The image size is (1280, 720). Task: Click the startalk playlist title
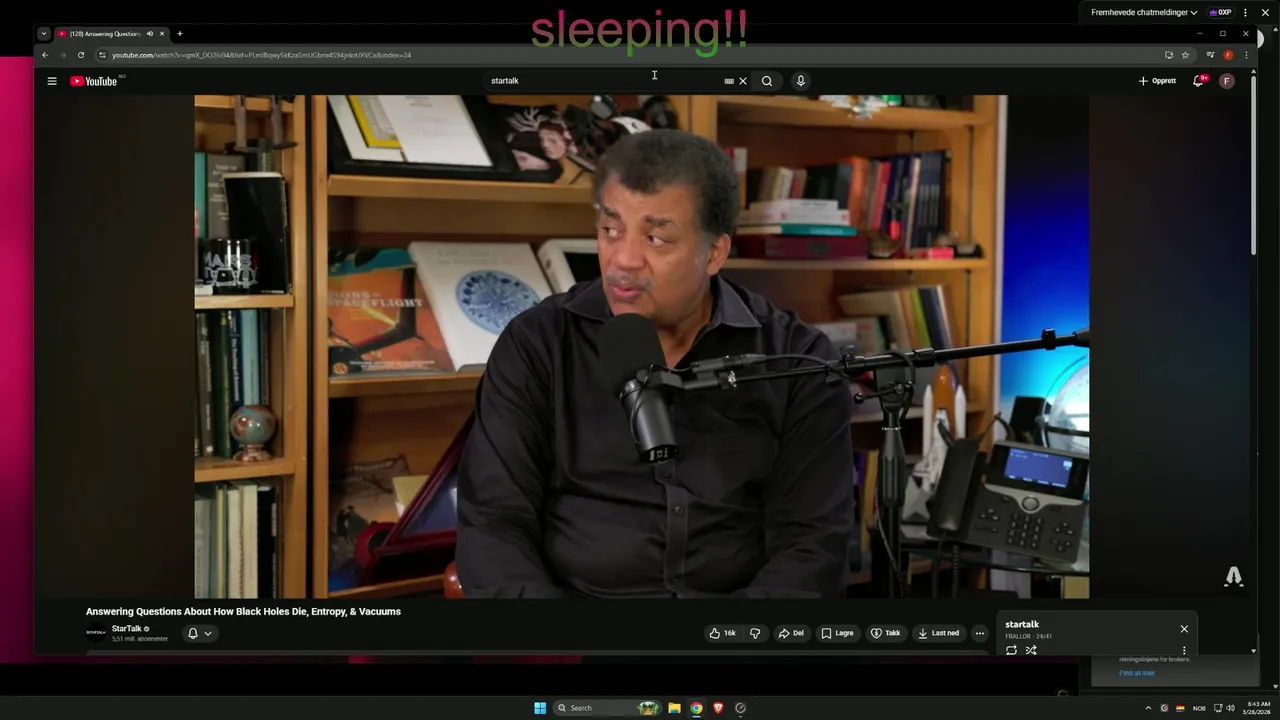[1022, 624]
